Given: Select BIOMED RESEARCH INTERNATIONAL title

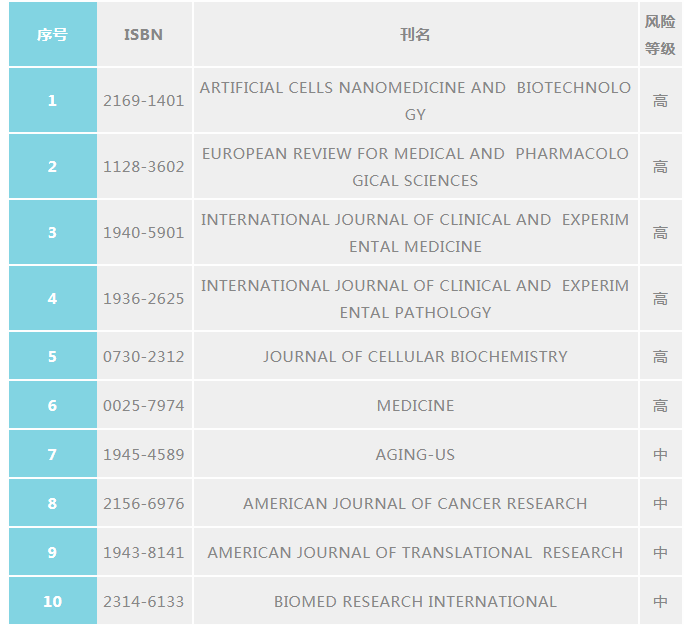Looking at the screenshot, I should click(x=415, y=602).
